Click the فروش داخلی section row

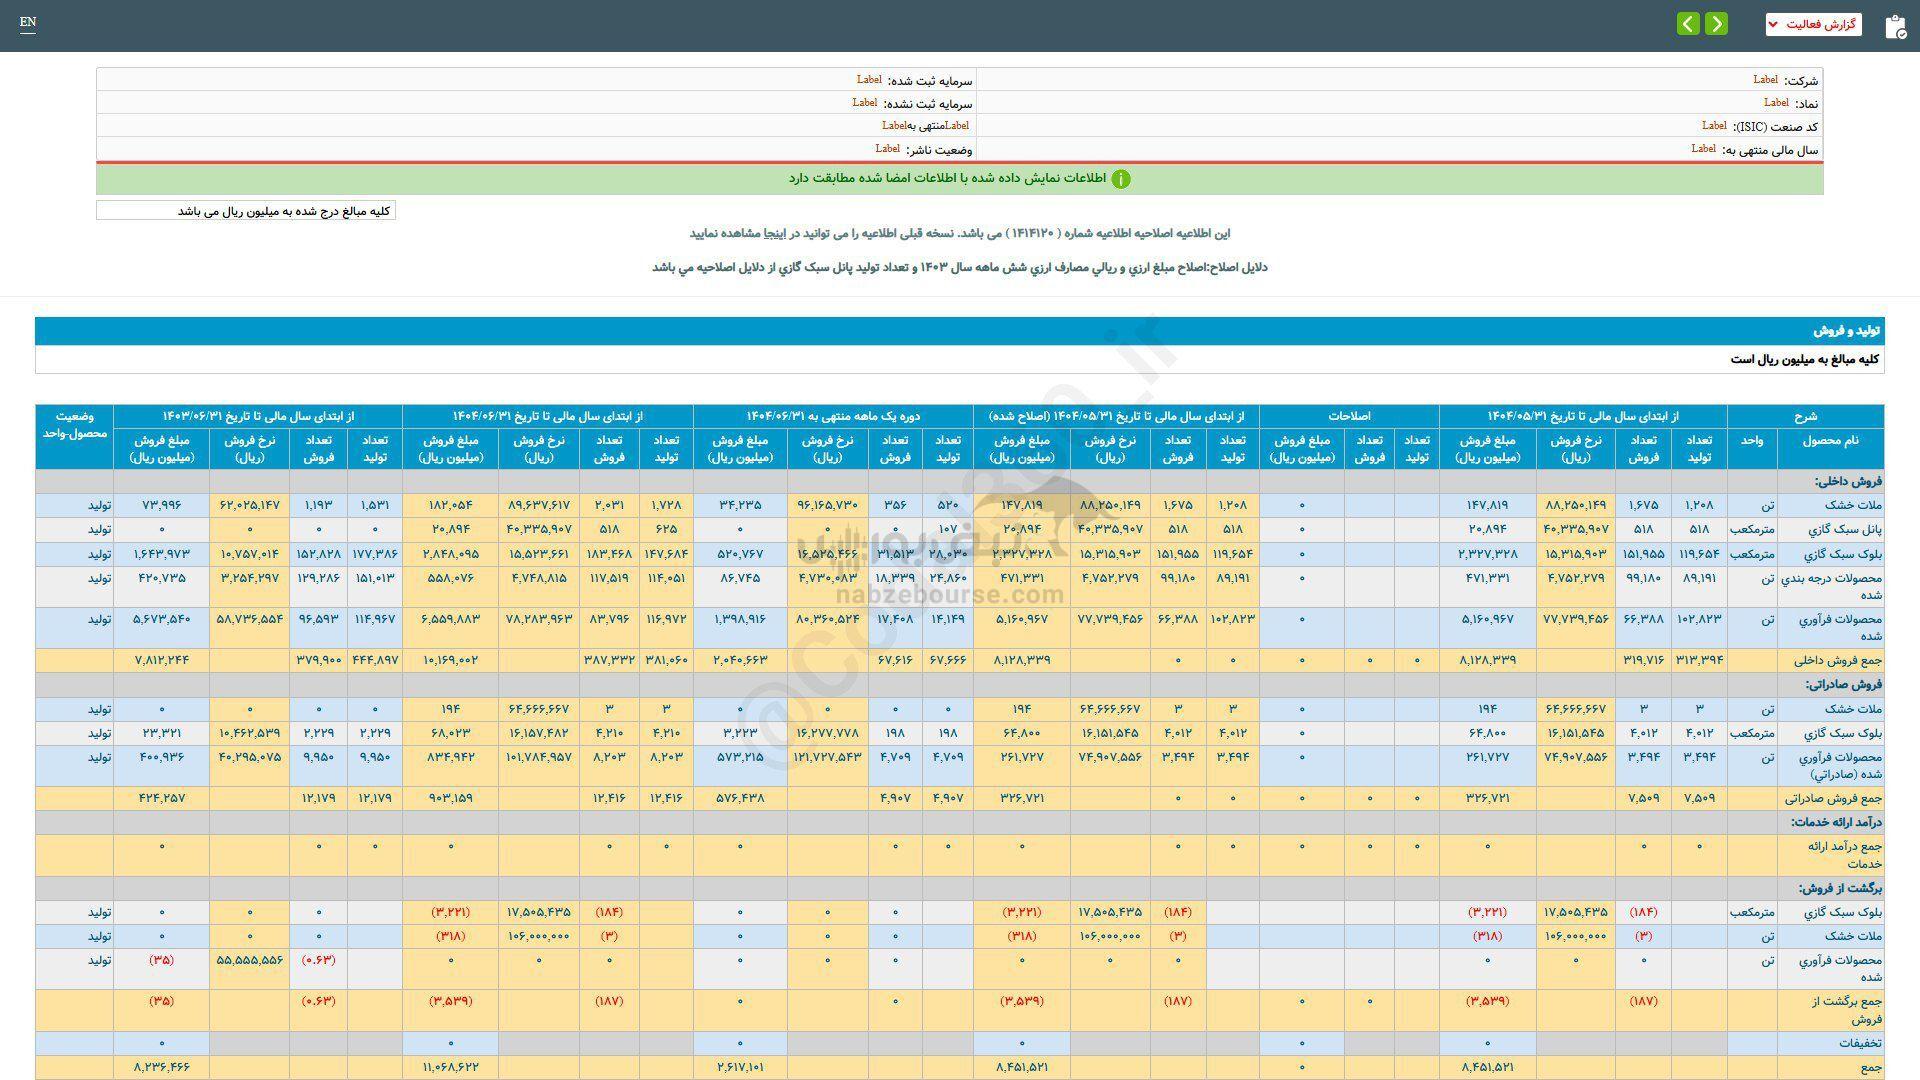coord(1848,481)
